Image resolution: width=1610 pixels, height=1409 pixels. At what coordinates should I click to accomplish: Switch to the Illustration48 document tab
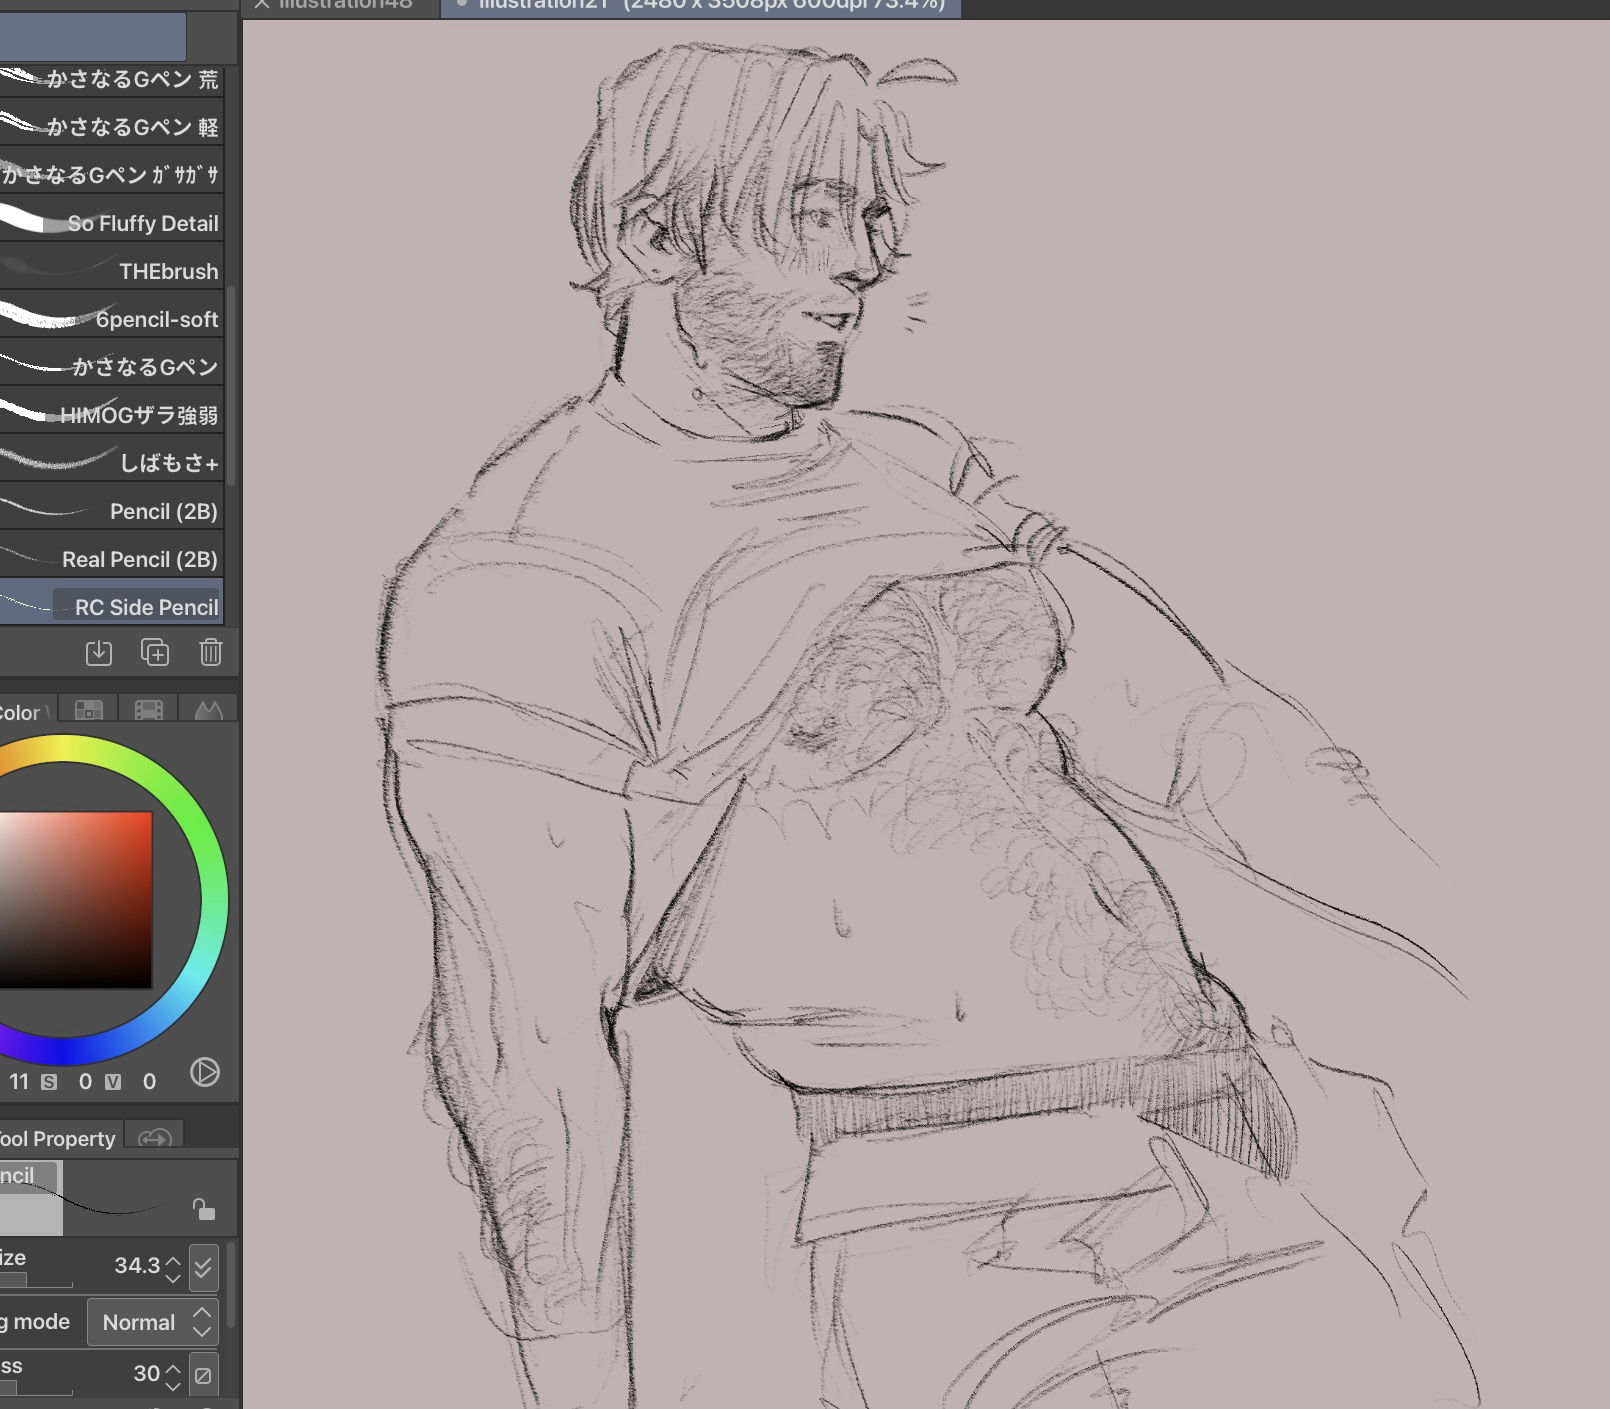pos(340,6)
